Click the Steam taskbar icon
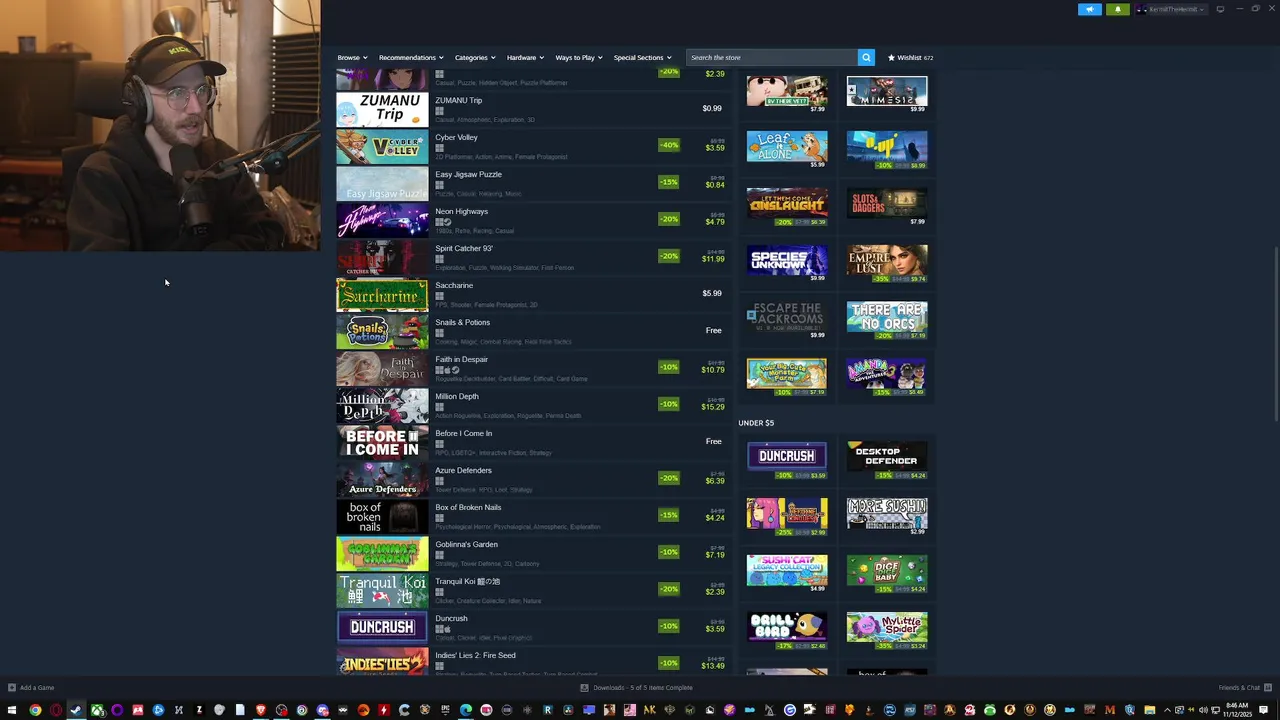Viewport: 1280px width, 720px height. tap(76, 710)
